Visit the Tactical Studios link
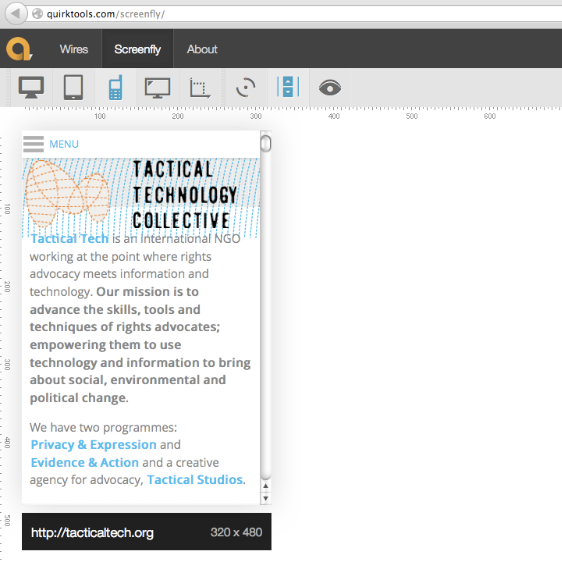 tap(195, 480)
